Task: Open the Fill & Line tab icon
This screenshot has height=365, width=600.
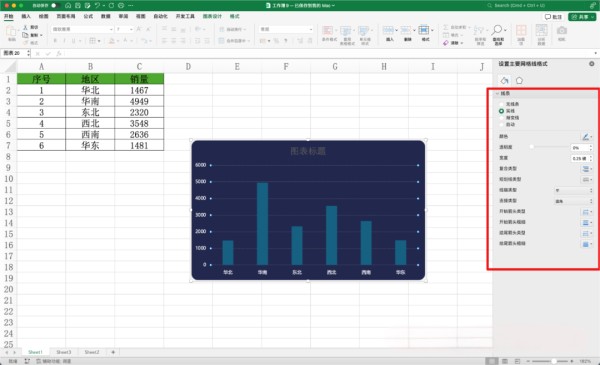Action: 504,81
